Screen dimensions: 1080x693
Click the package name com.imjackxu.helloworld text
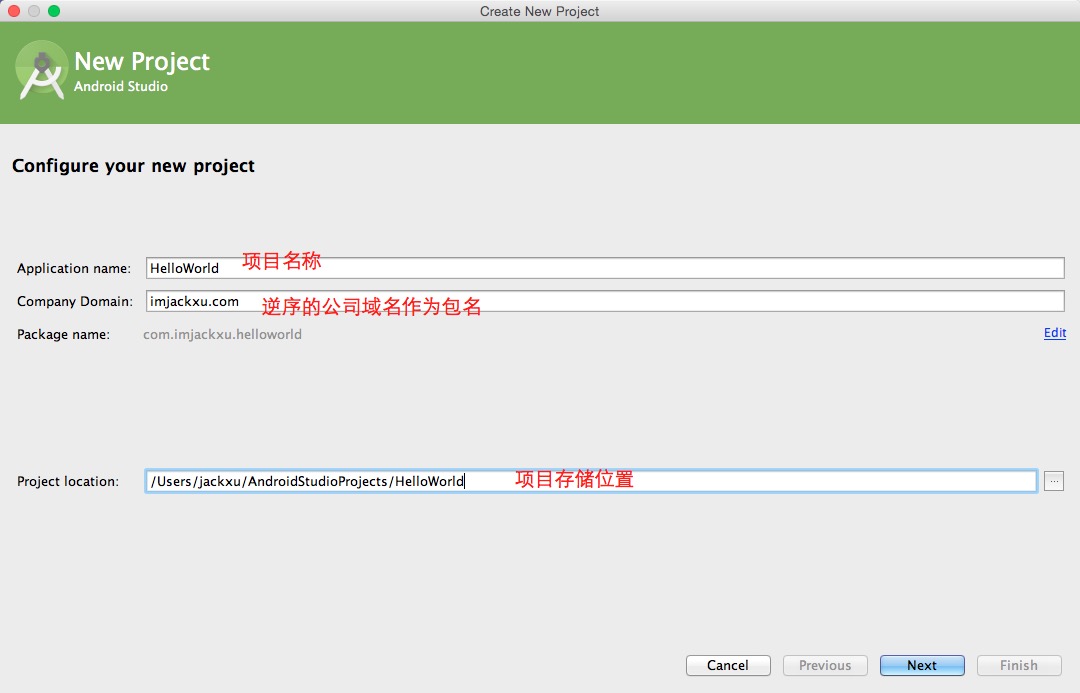click(x=222, y=334)
